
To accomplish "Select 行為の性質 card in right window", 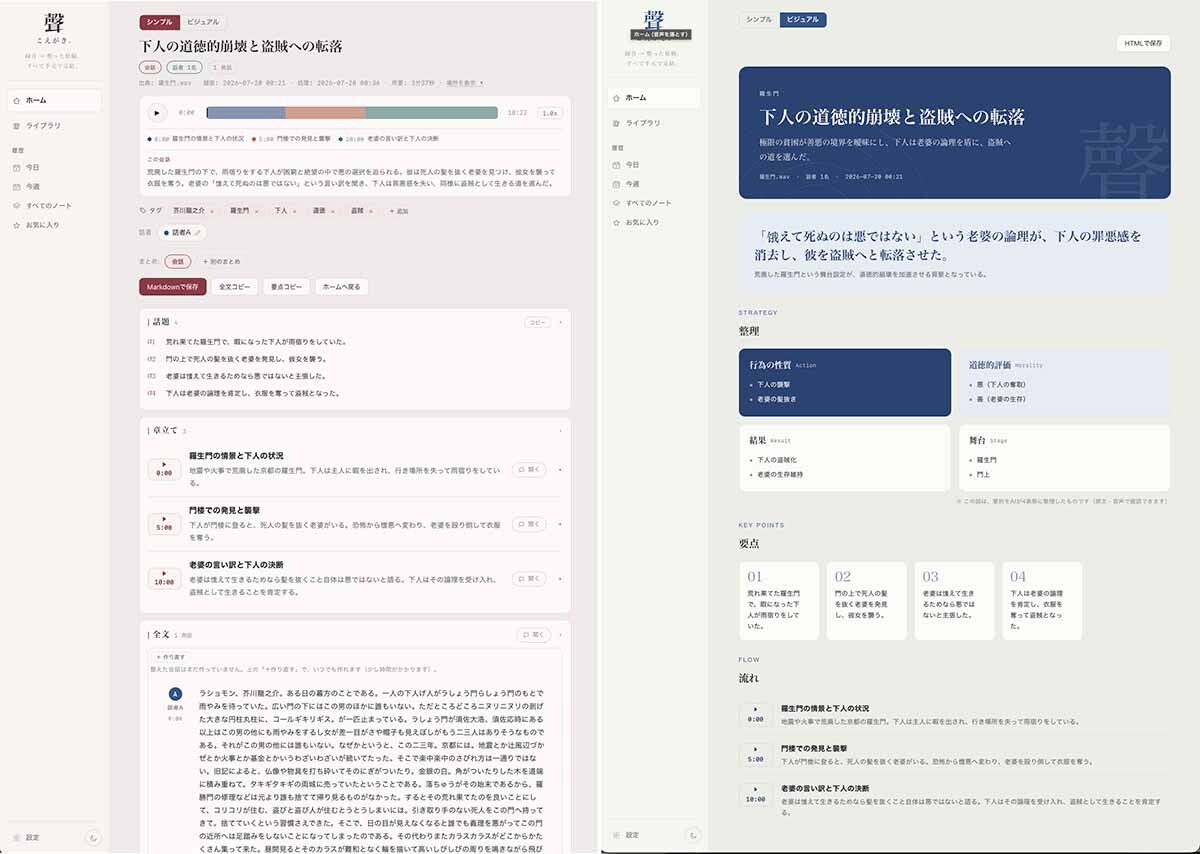I will pos(845,382).
